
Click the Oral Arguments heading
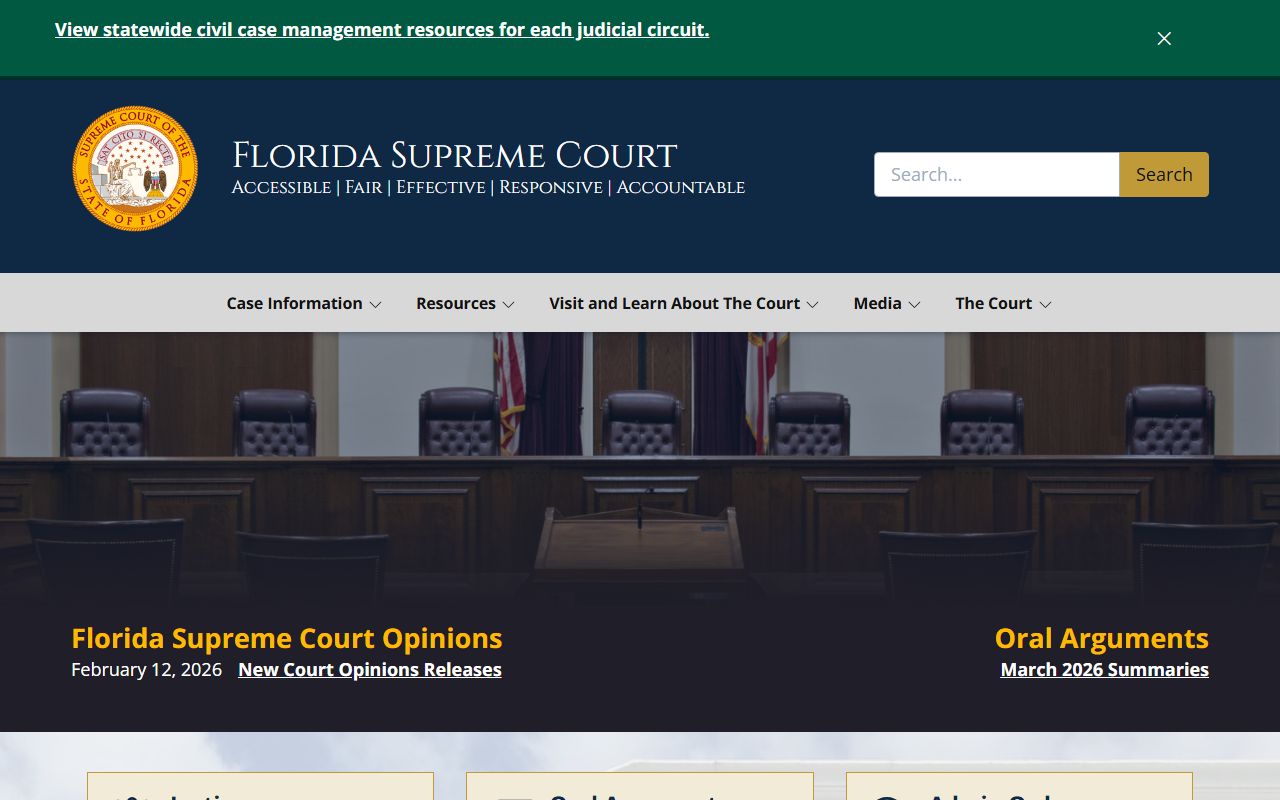pyautogui.click(x=1102, y=638)
